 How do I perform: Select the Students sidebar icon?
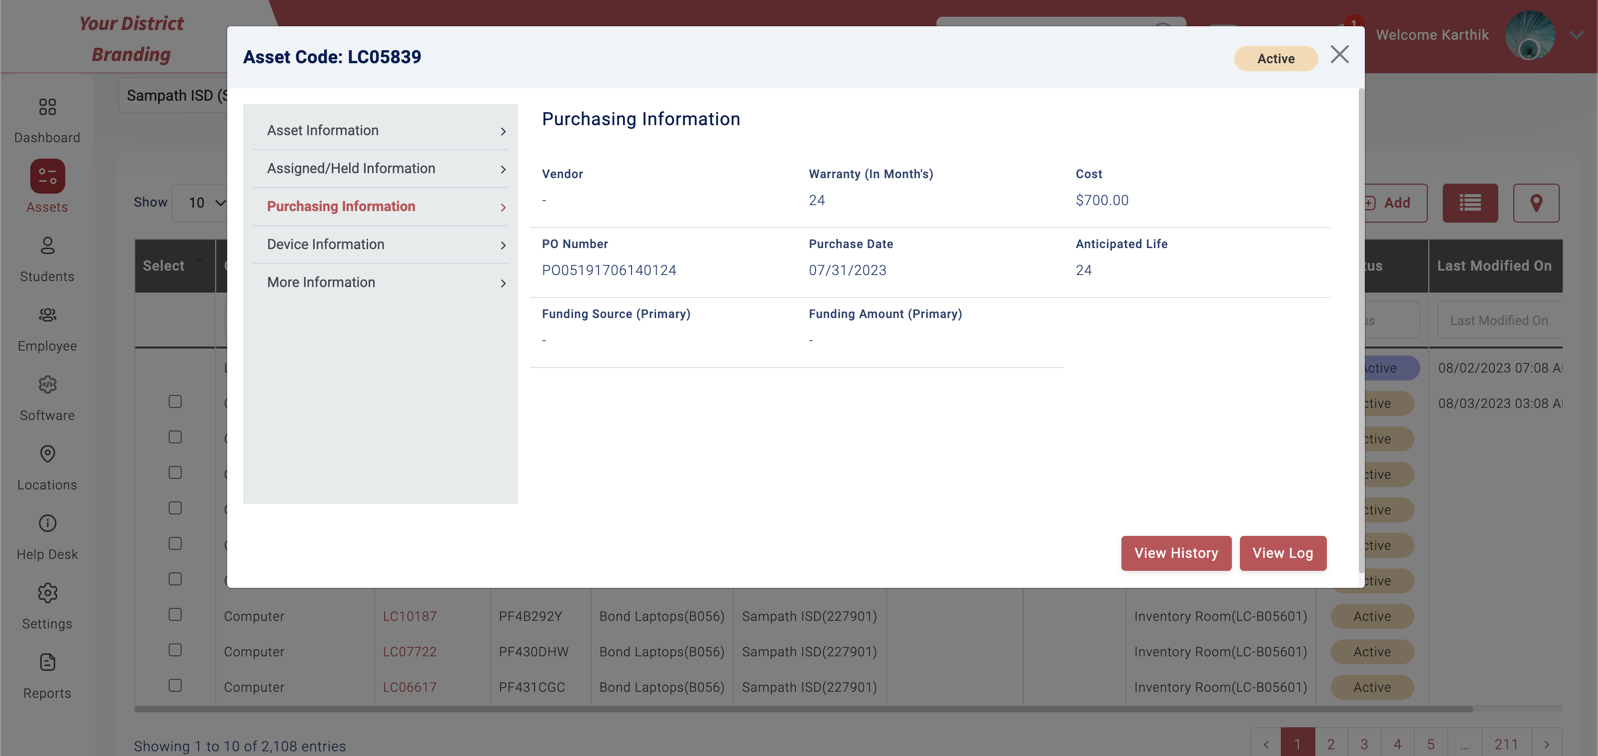[x=47, y=246]
